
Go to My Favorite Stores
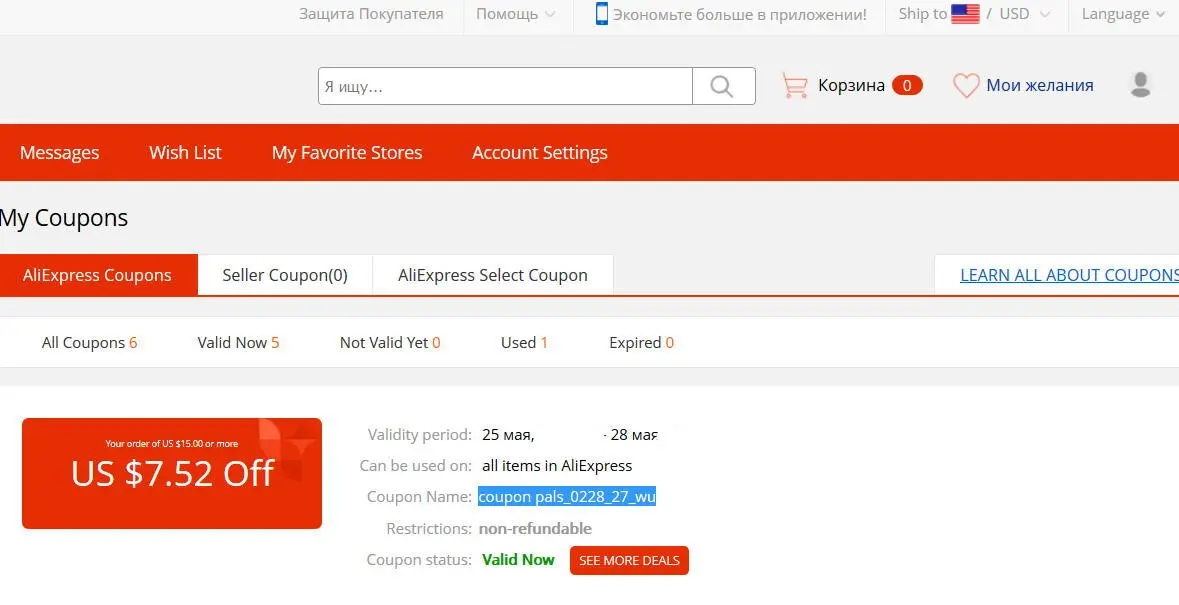(x=347, y=153)
